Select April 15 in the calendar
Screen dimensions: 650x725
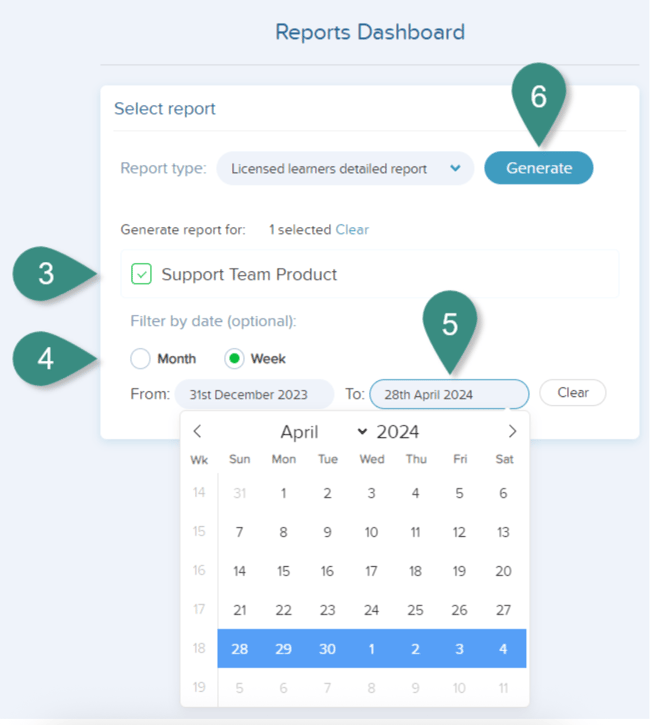(283, 571)
